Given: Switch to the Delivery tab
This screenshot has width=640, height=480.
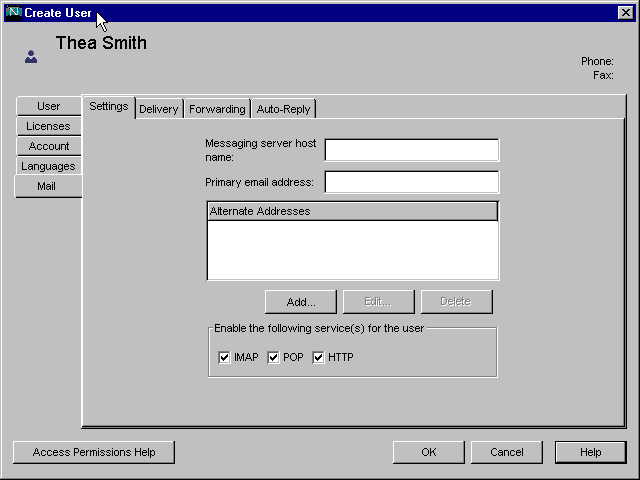Looking at the screenshot, I should point(159,109).
